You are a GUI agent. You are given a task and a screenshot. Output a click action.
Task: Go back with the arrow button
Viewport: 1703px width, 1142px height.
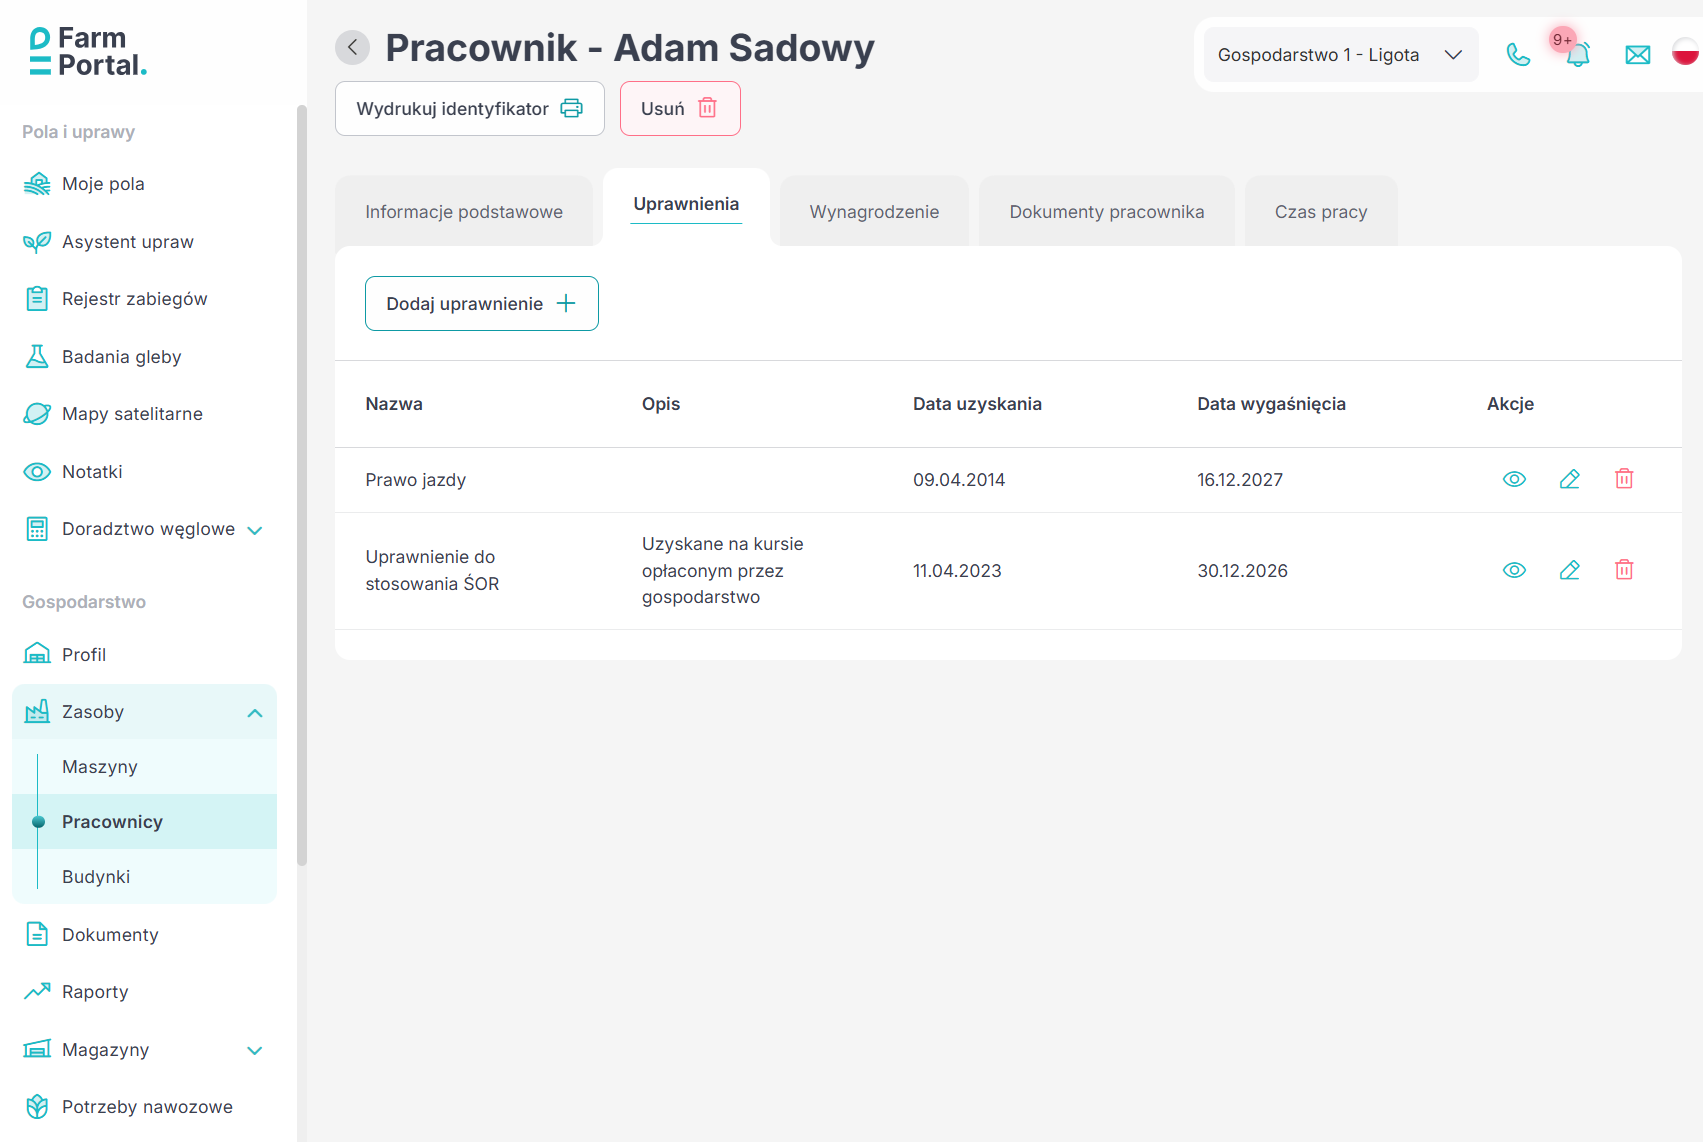[352, 47]
